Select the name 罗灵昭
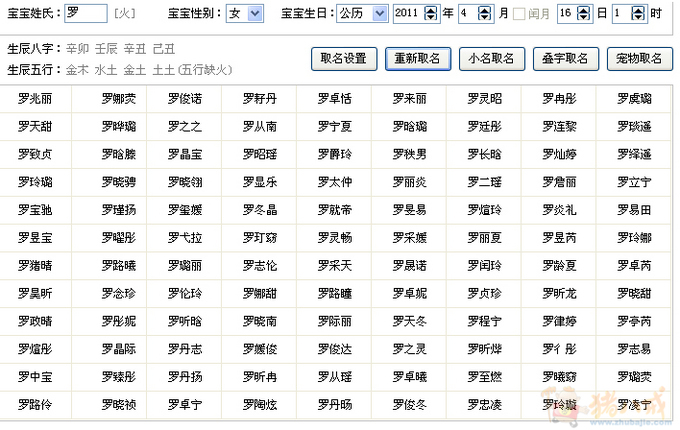The image size is (680, 430). coord(484,99)
